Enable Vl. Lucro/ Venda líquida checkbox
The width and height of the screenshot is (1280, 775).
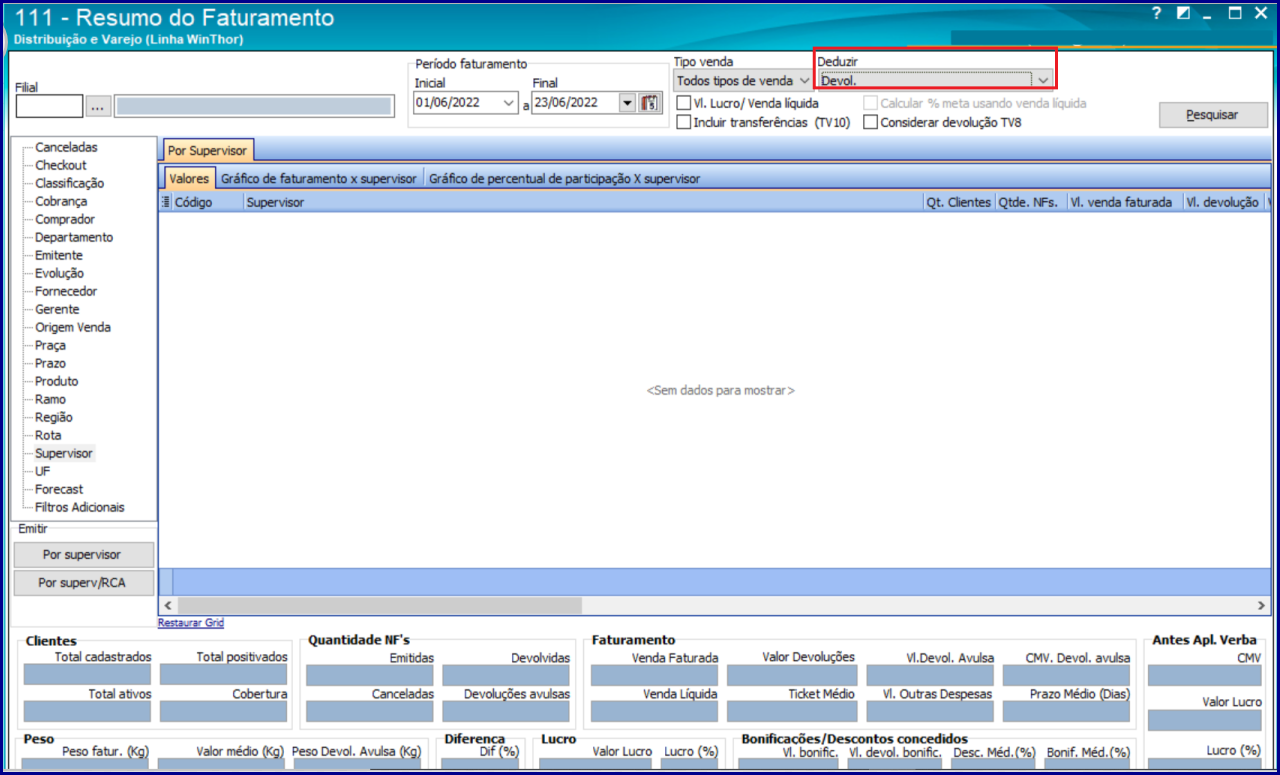pyautogui.click(x=684, y=103)
